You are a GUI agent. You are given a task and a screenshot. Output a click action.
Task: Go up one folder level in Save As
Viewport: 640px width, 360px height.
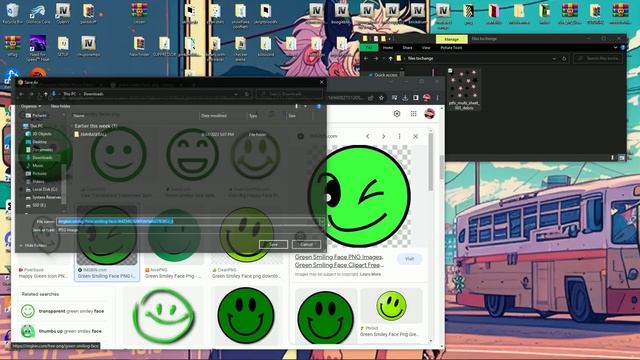(x=45, y=94)
